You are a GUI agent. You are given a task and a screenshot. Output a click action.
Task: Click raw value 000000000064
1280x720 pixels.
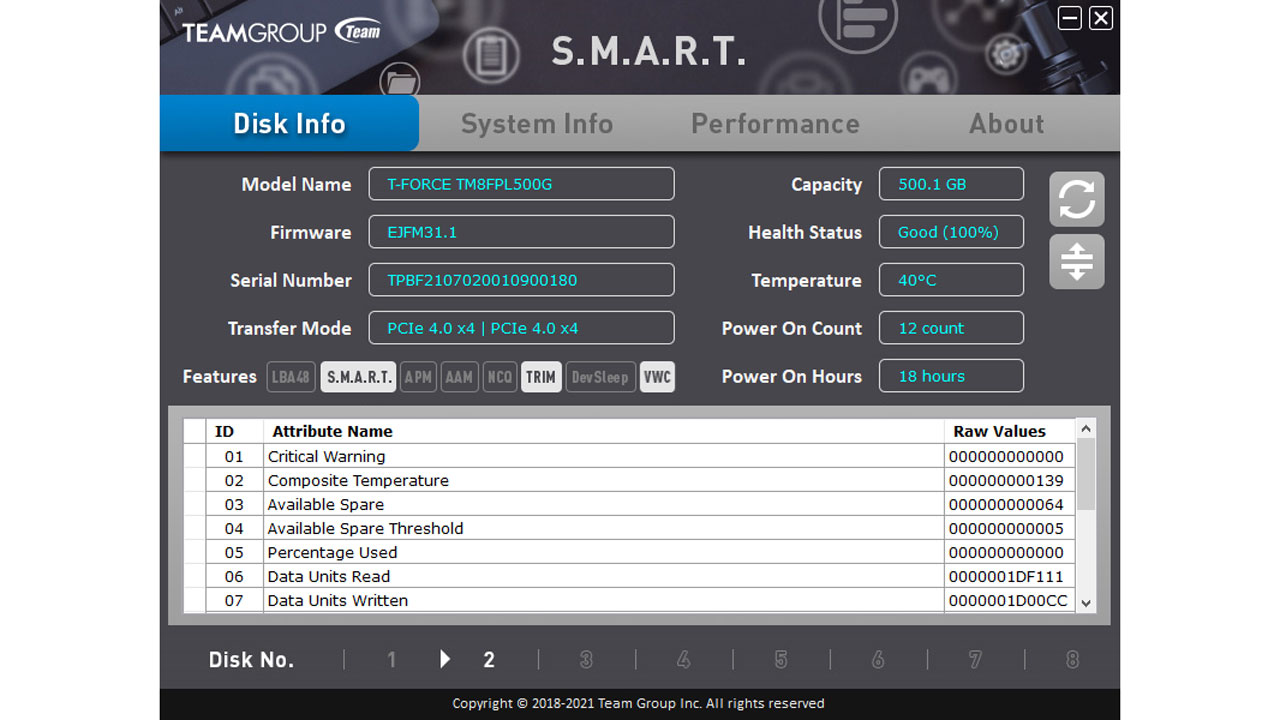tap(1006, 505)
